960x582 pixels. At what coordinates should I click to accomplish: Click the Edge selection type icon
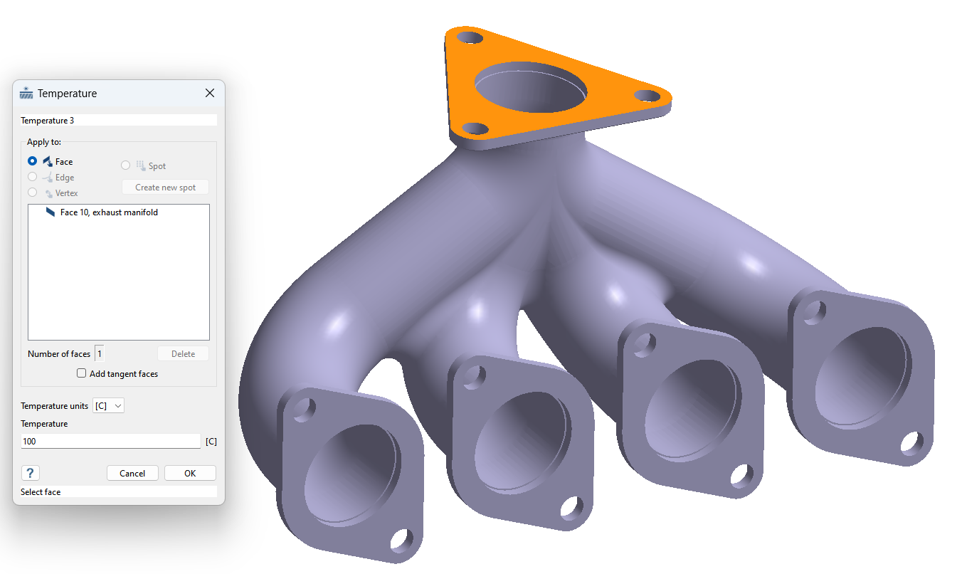click(x=47, y=177)
